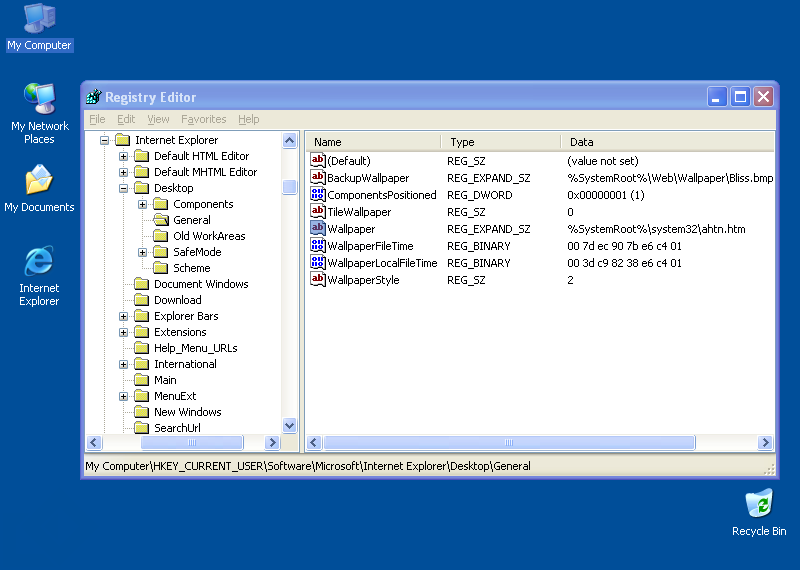800x570 pixels.
Task: Click the Scheme key folder icon
Action: click(161, 268)
